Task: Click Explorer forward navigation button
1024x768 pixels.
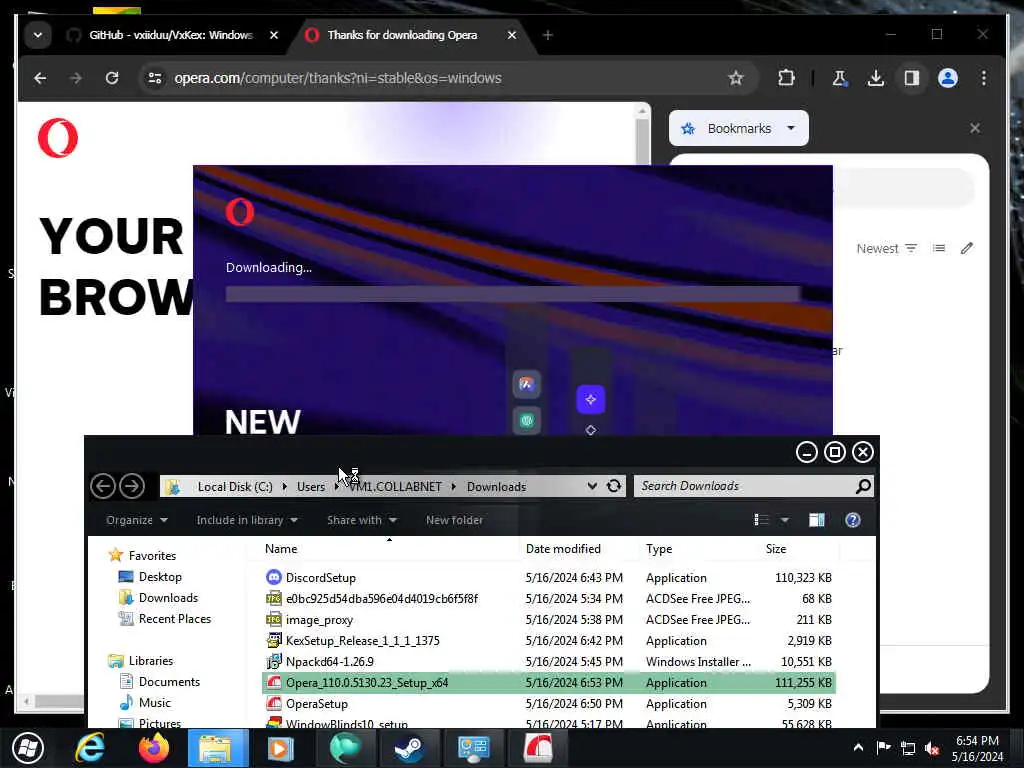Action: (132, 486)
